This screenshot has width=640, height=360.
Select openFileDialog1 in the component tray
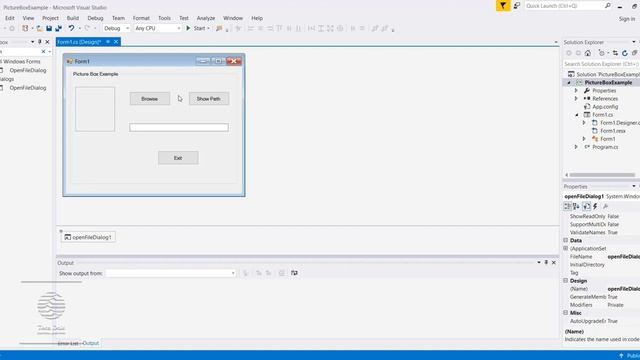pos(88,237)
